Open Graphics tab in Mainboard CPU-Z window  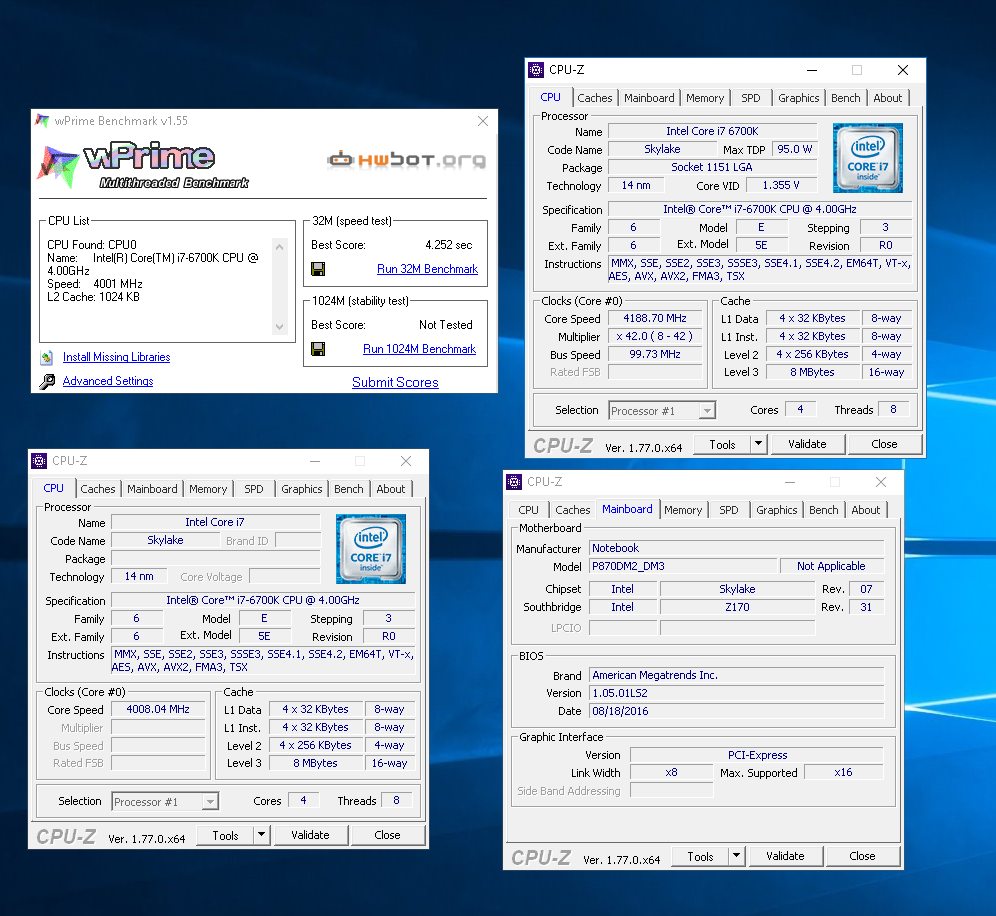click(776, 510)
